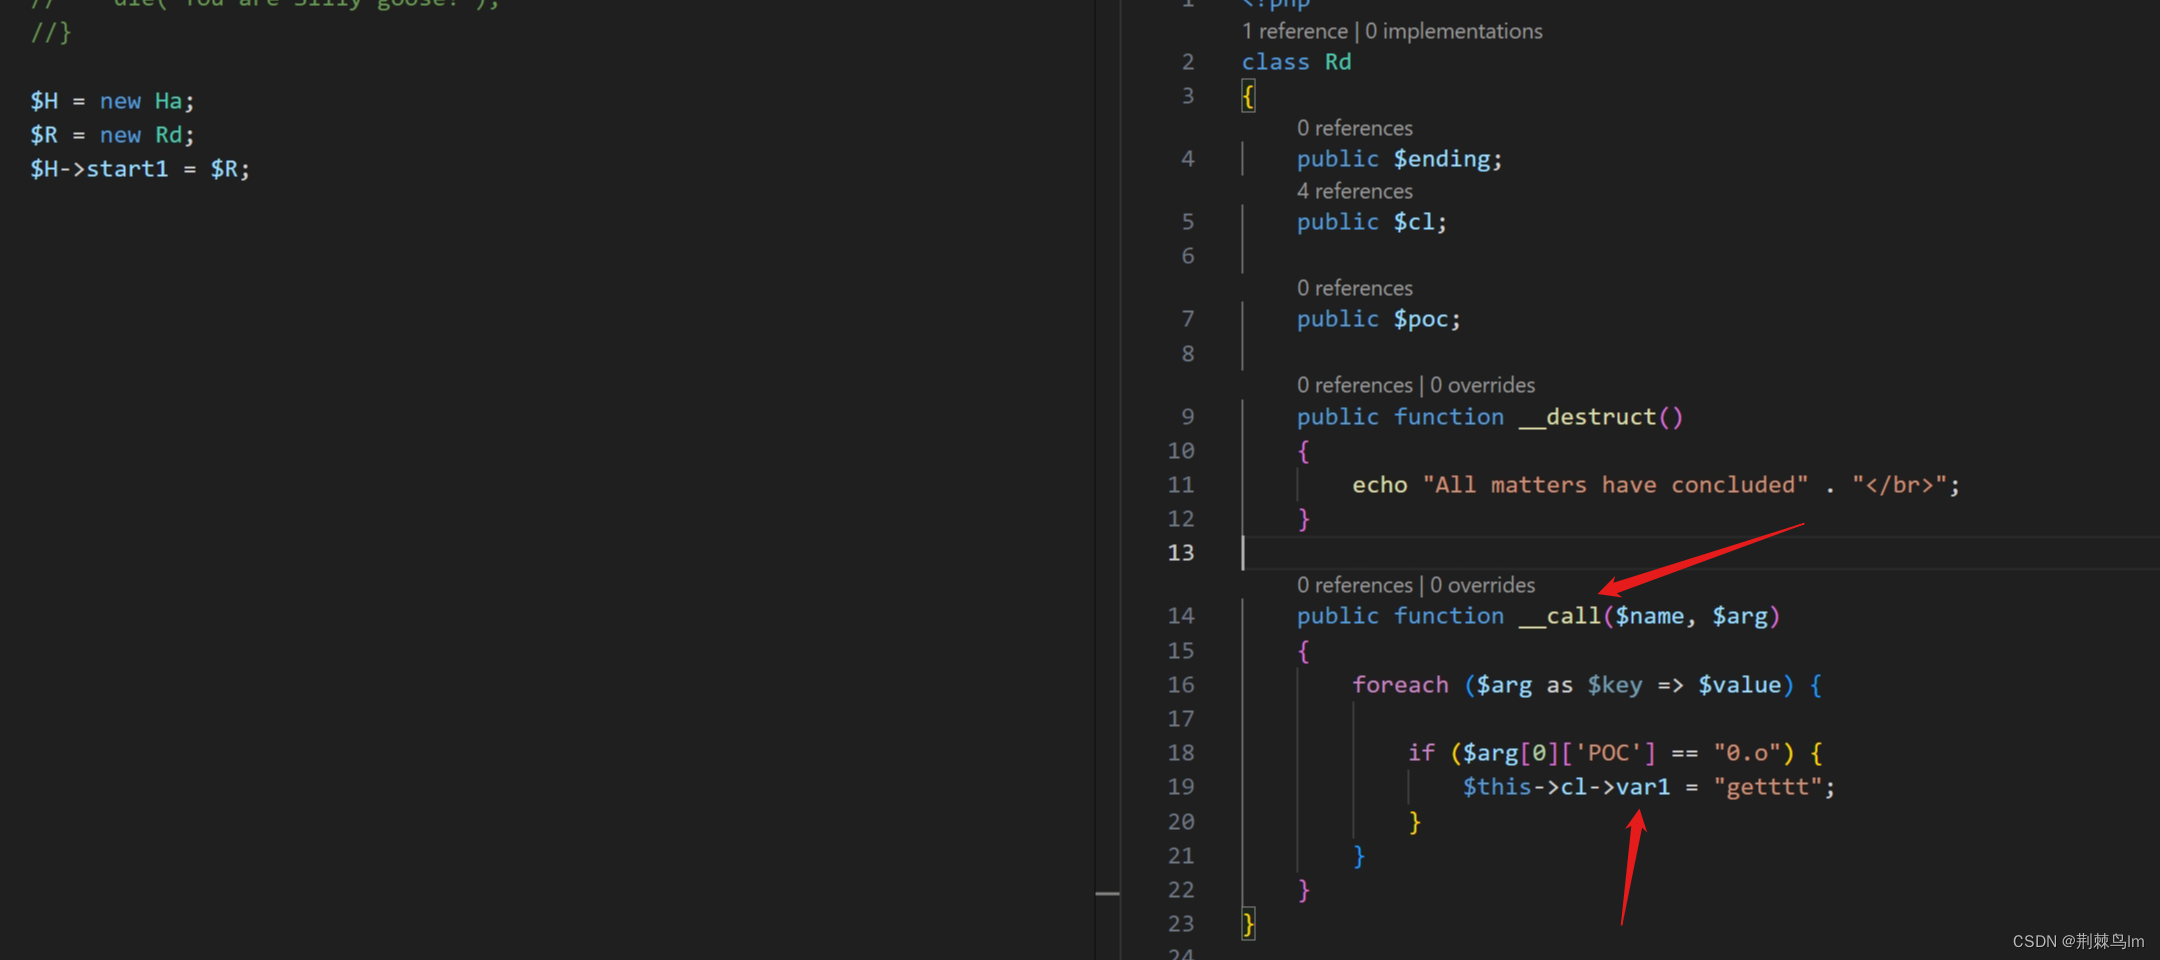Click 'start1' in '$H->start1 = $R;'
The image size is (2160, 960).
pyautogui.click(x=127, y=169)
